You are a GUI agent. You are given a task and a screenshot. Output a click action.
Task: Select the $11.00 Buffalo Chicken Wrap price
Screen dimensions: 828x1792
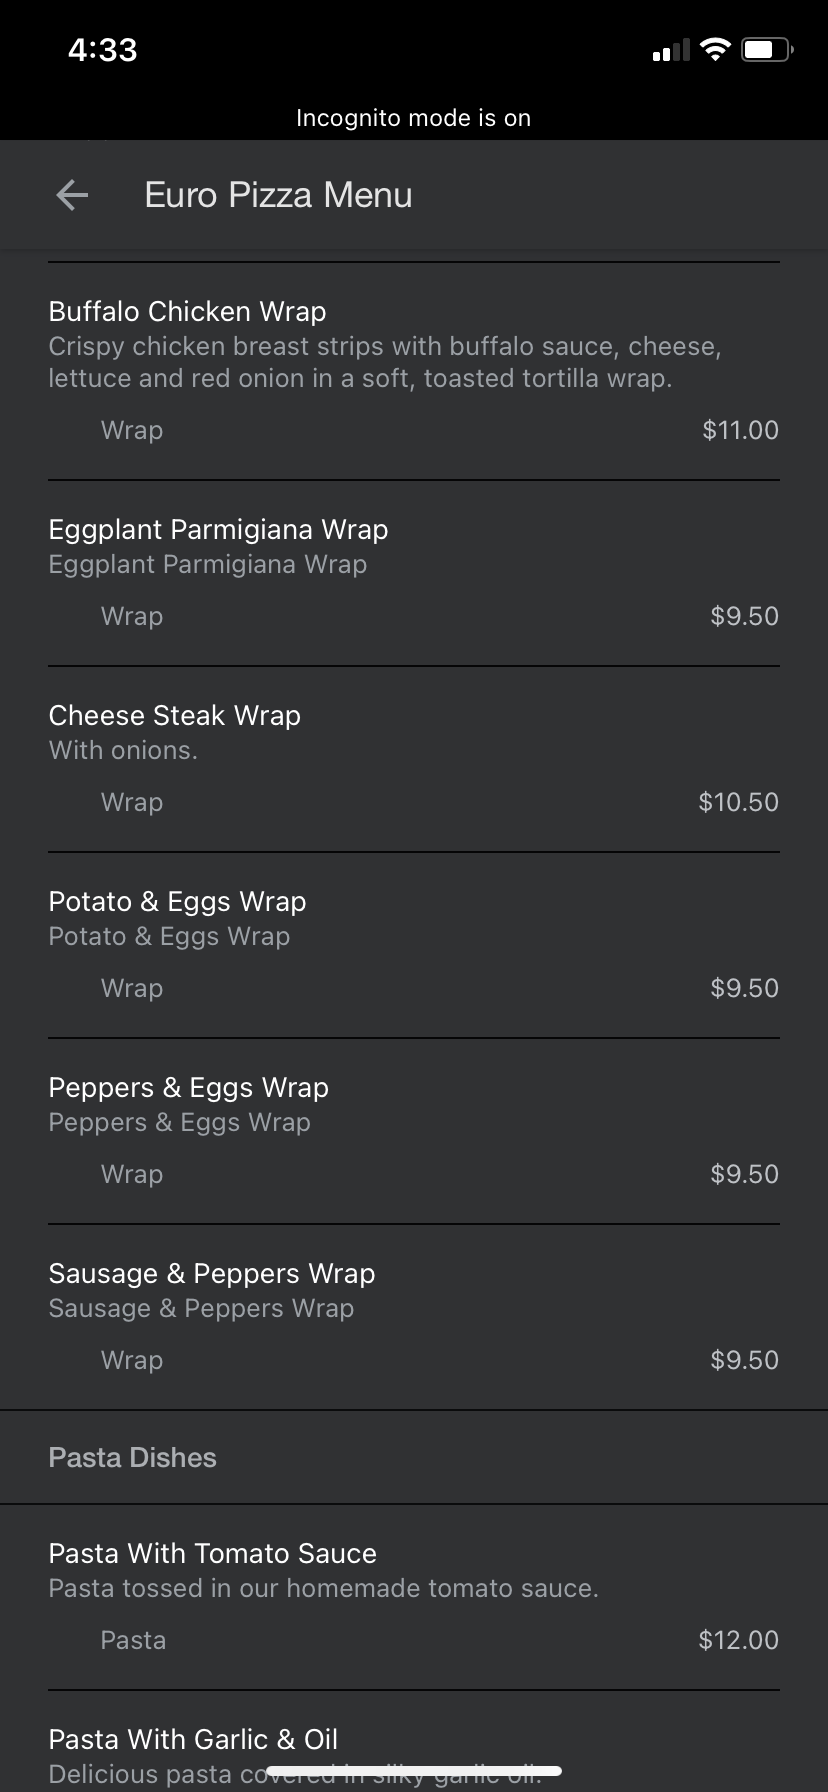(740, 430)
